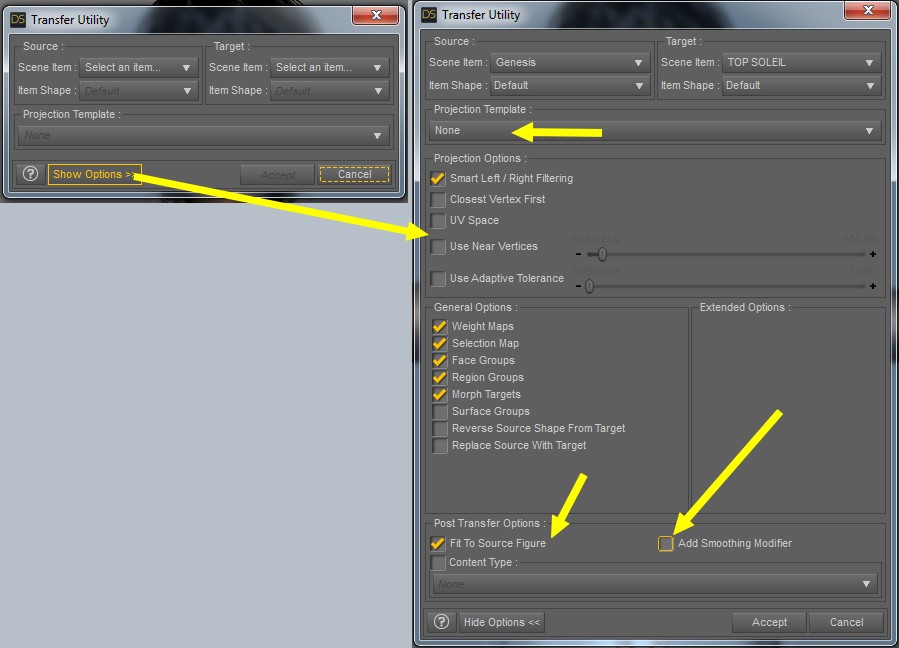Viewport: 899px width, 648px height.
Task: Open Projection Template dropdown in large window
Action: (x=655, y=131)
